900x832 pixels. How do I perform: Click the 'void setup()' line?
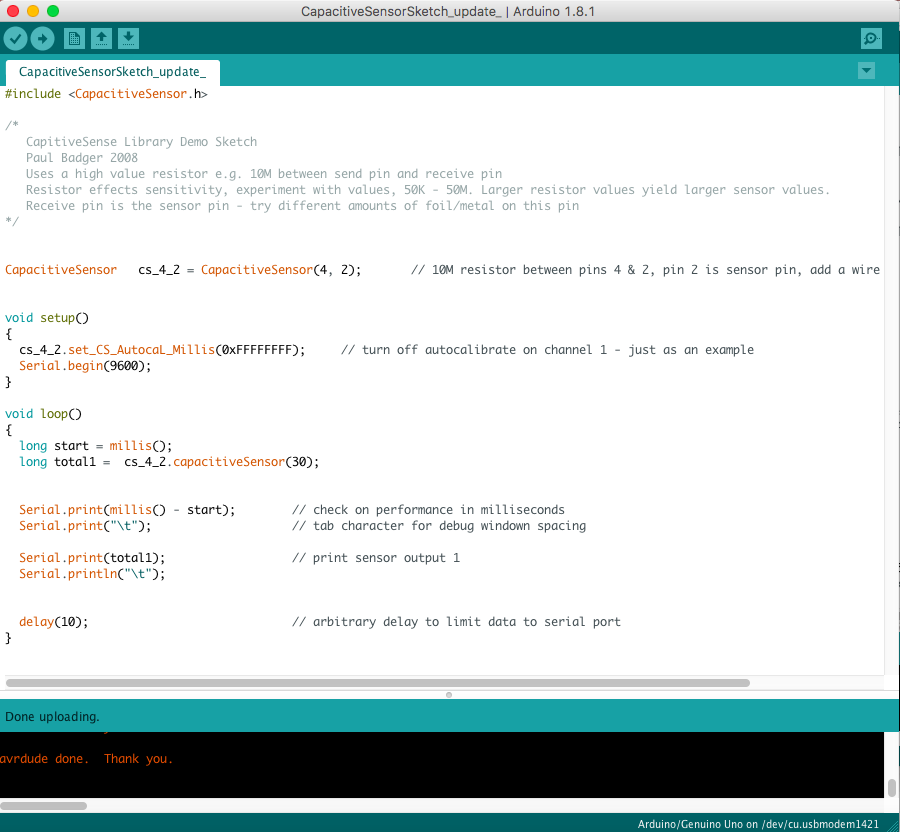pos(47,318)
